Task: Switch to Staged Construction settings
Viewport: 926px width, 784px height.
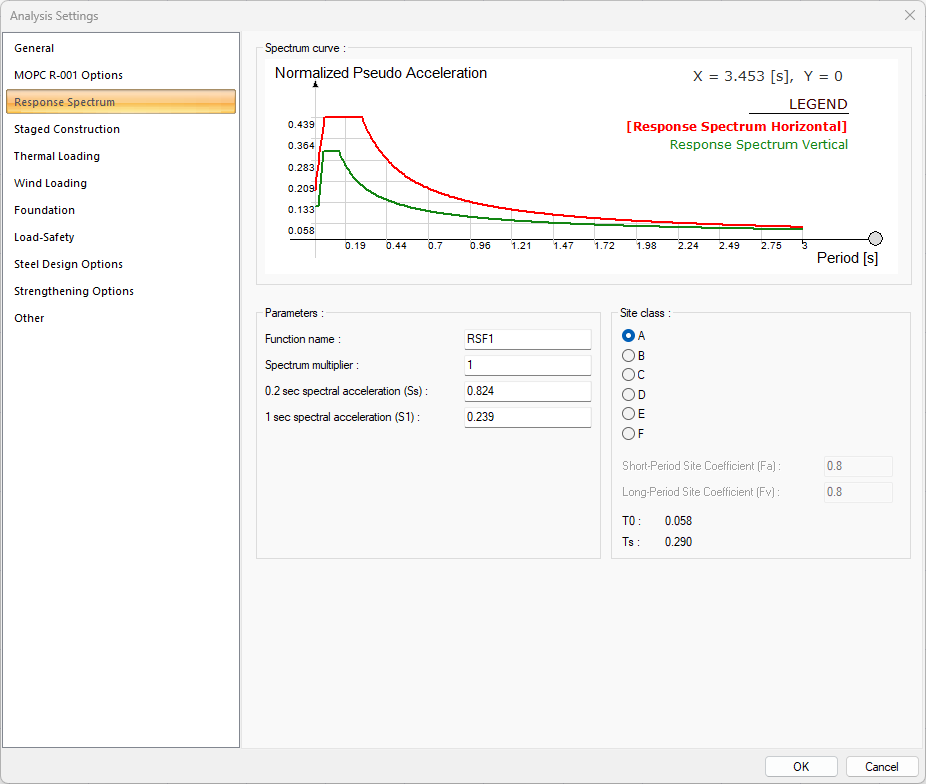Action: (67, 129)
